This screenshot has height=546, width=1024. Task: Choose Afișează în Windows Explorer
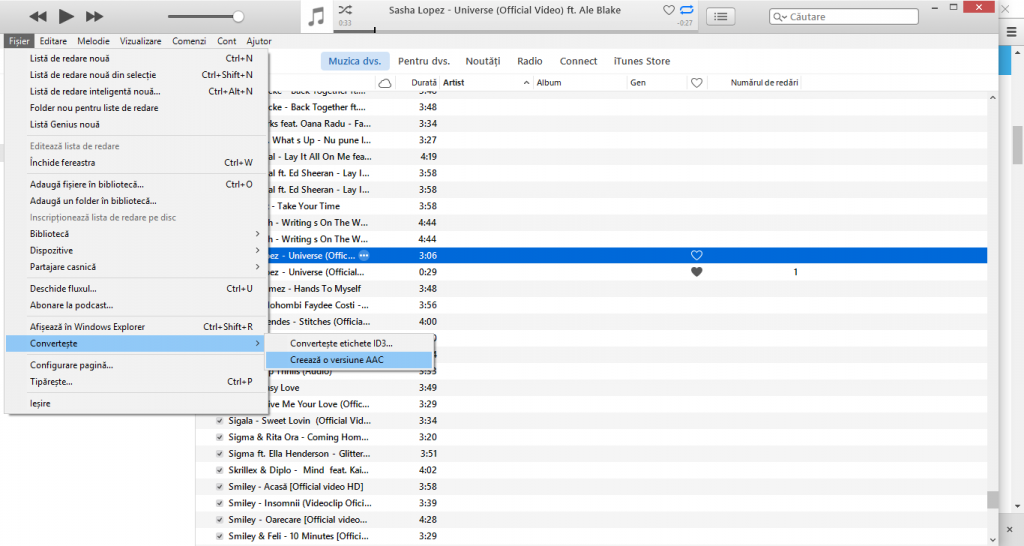pos(136,327)
